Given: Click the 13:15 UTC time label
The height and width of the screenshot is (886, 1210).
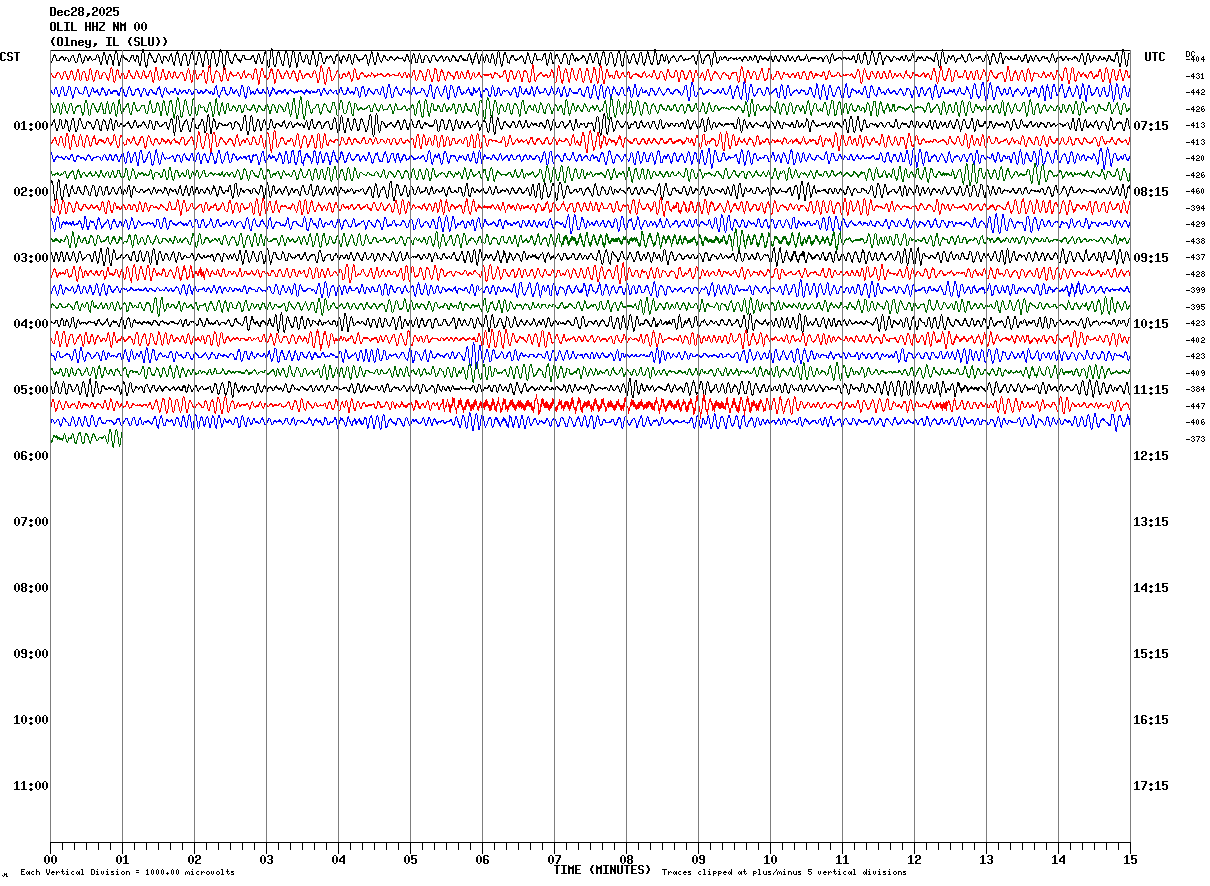Looking at the screenshot, I should pos(1151,522).
